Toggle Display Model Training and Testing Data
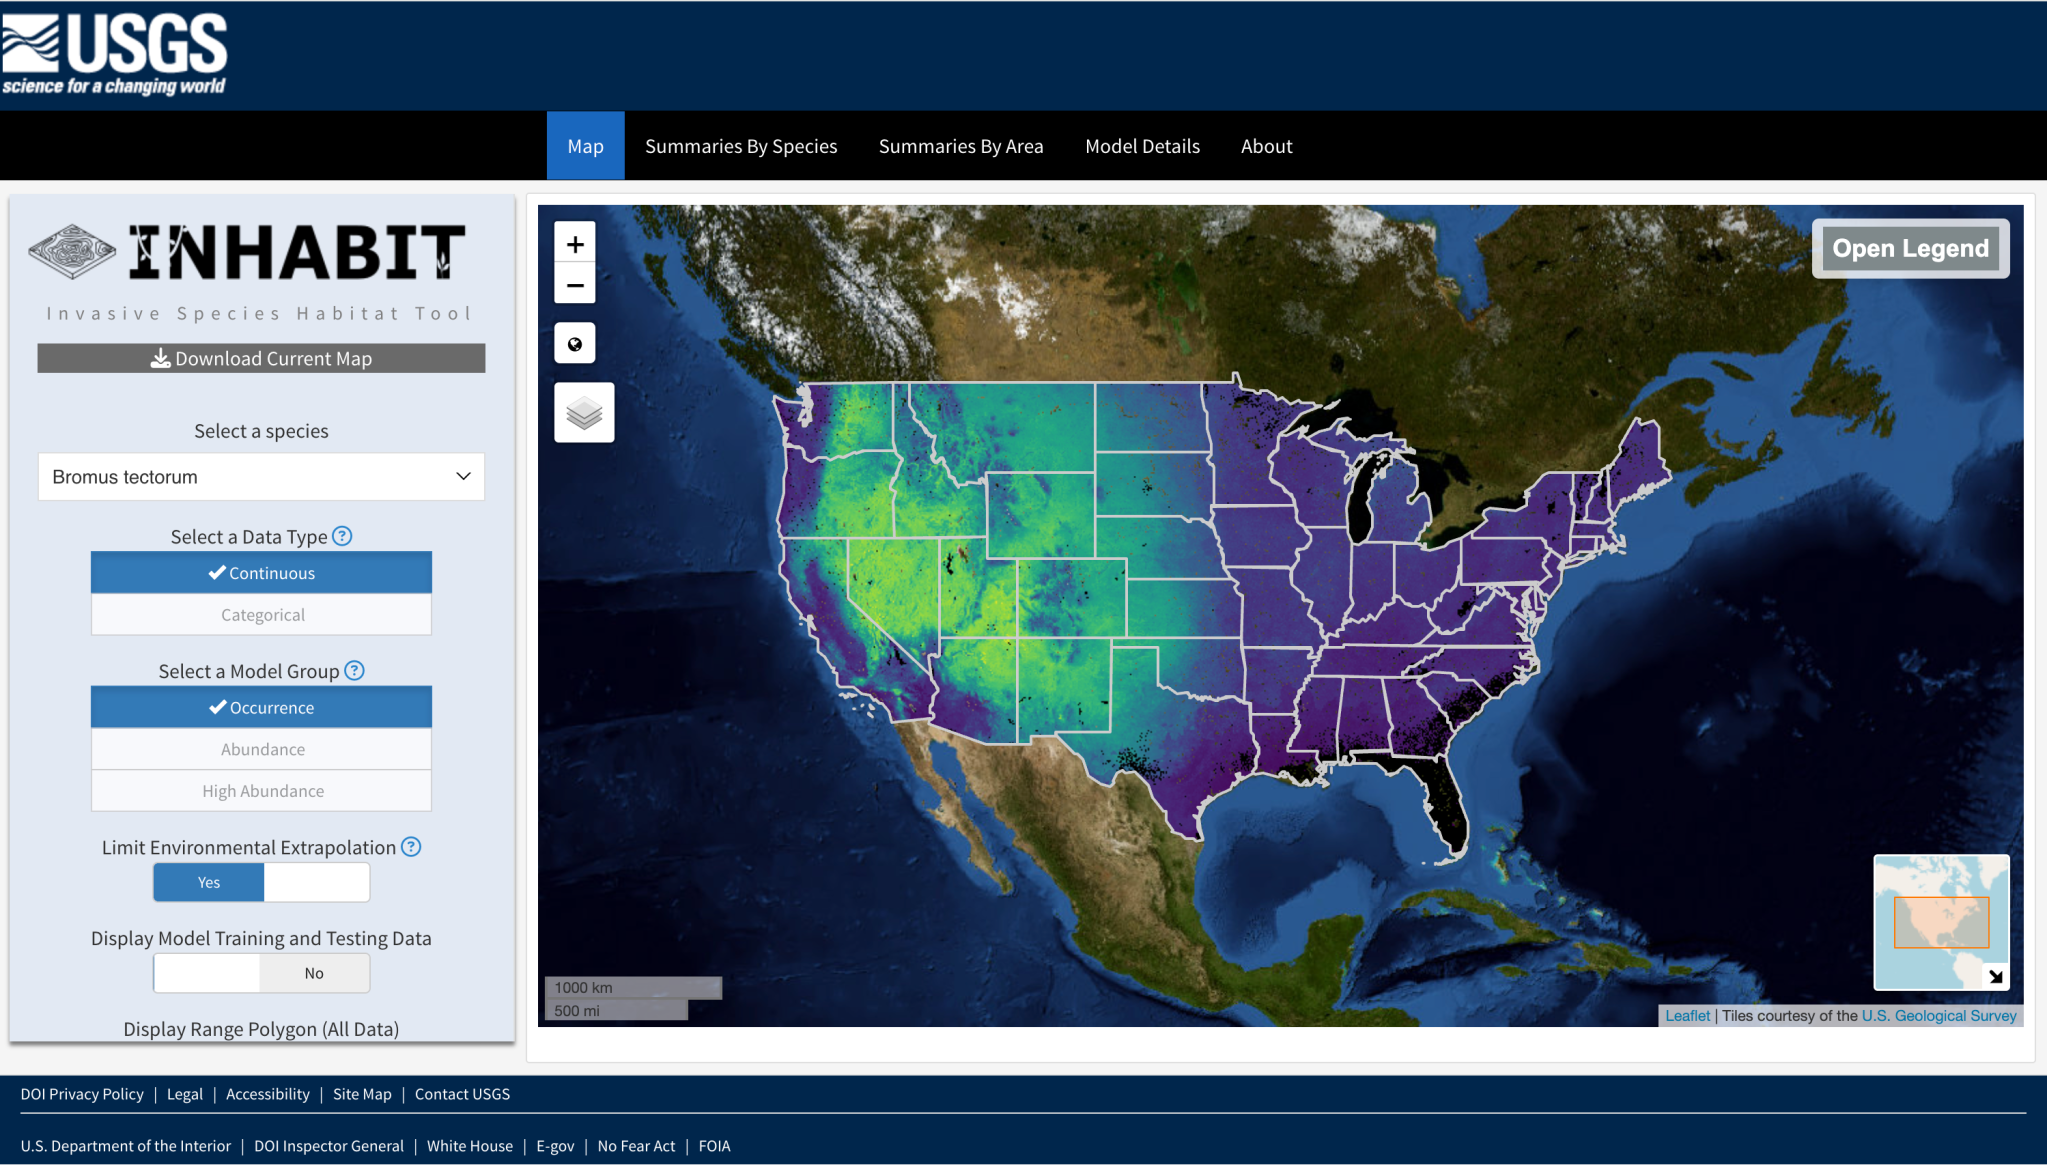 coord(261,973)
